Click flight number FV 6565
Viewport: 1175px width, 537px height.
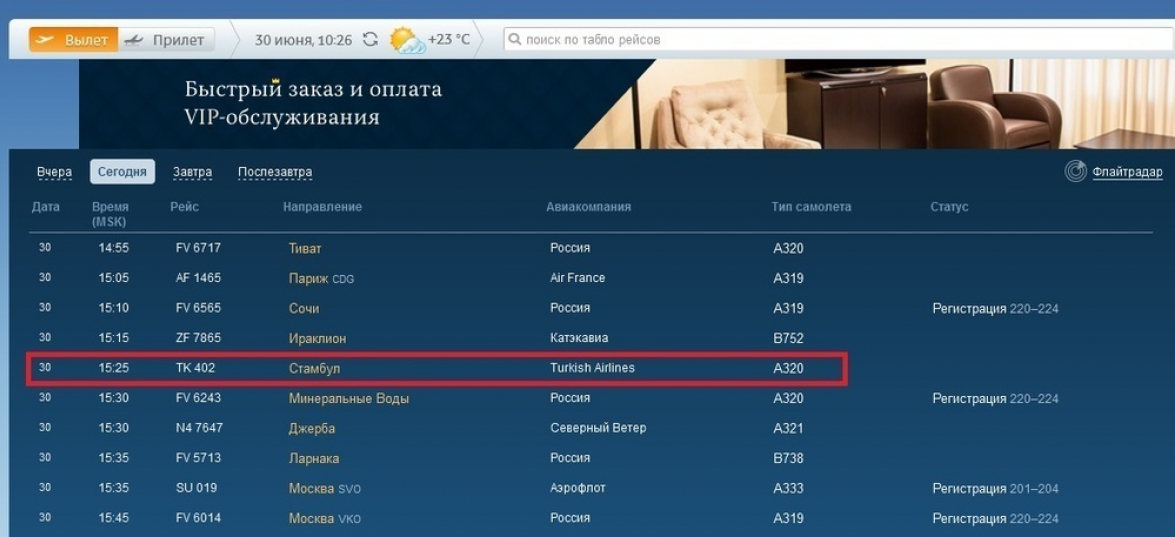[x=199, y=308]
